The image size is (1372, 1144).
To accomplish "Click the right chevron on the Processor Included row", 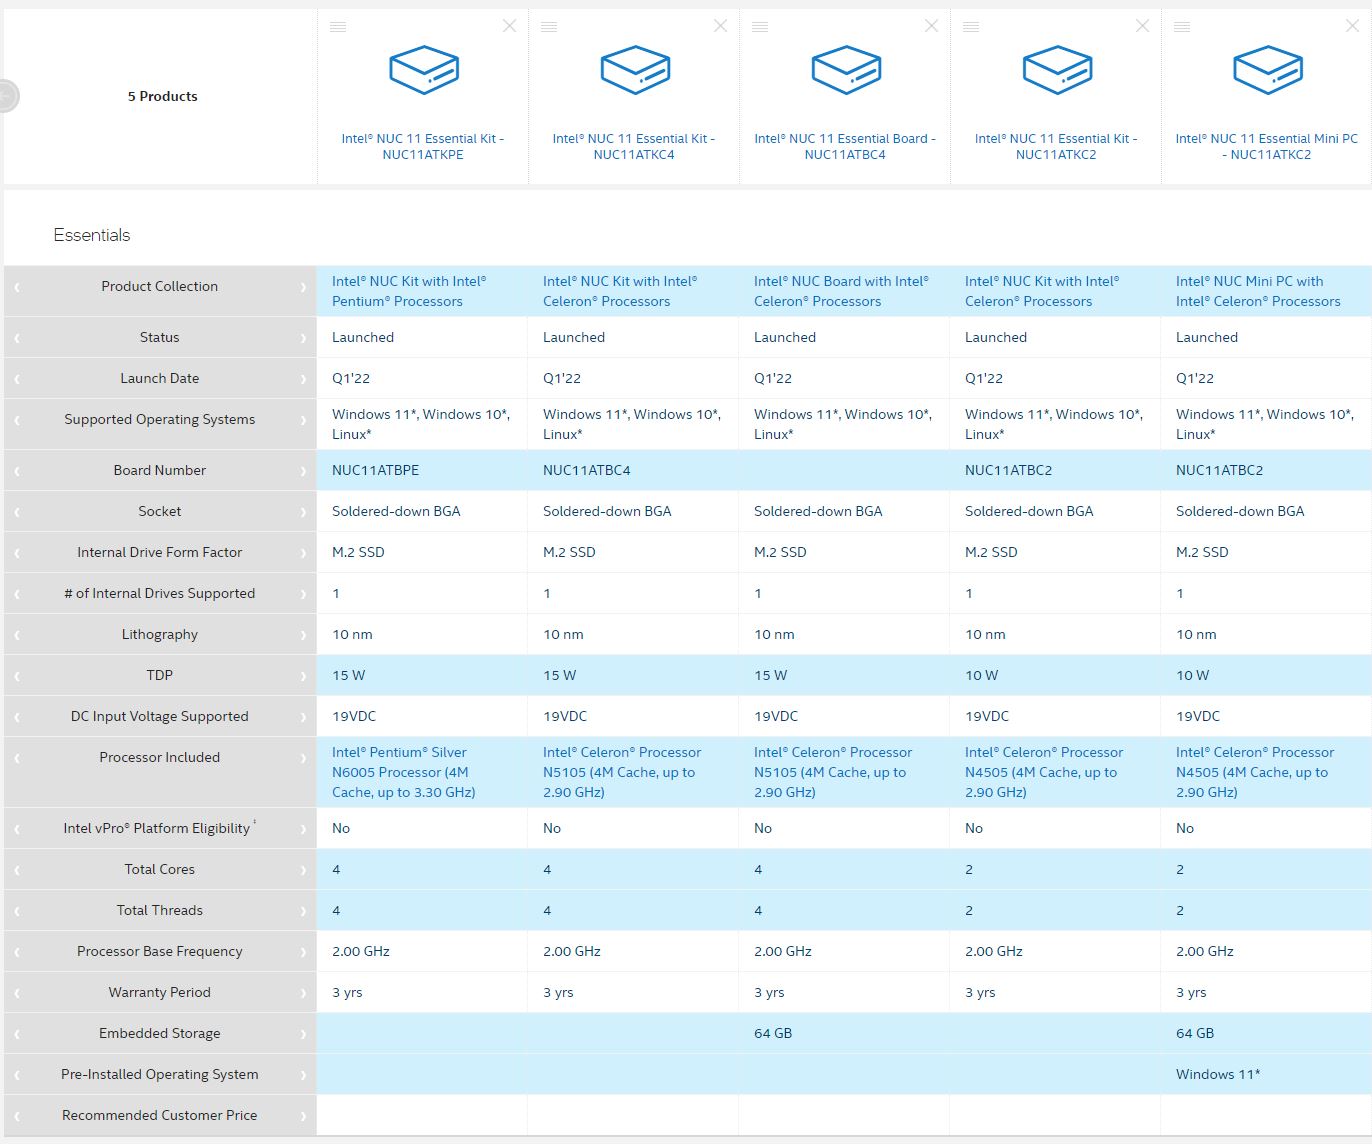I will (x=303, y=758).
